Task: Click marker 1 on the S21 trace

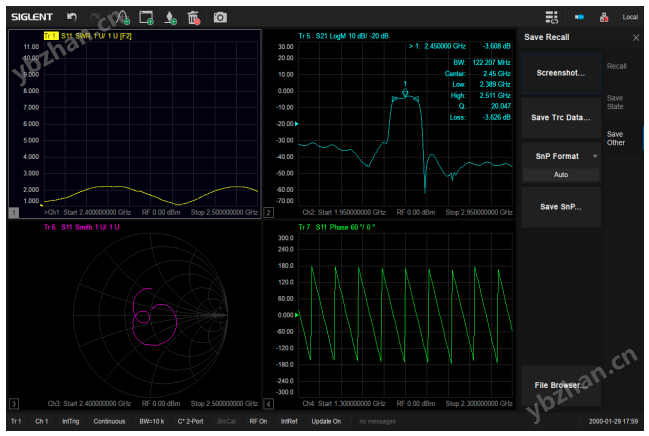Action: [405, 92]
